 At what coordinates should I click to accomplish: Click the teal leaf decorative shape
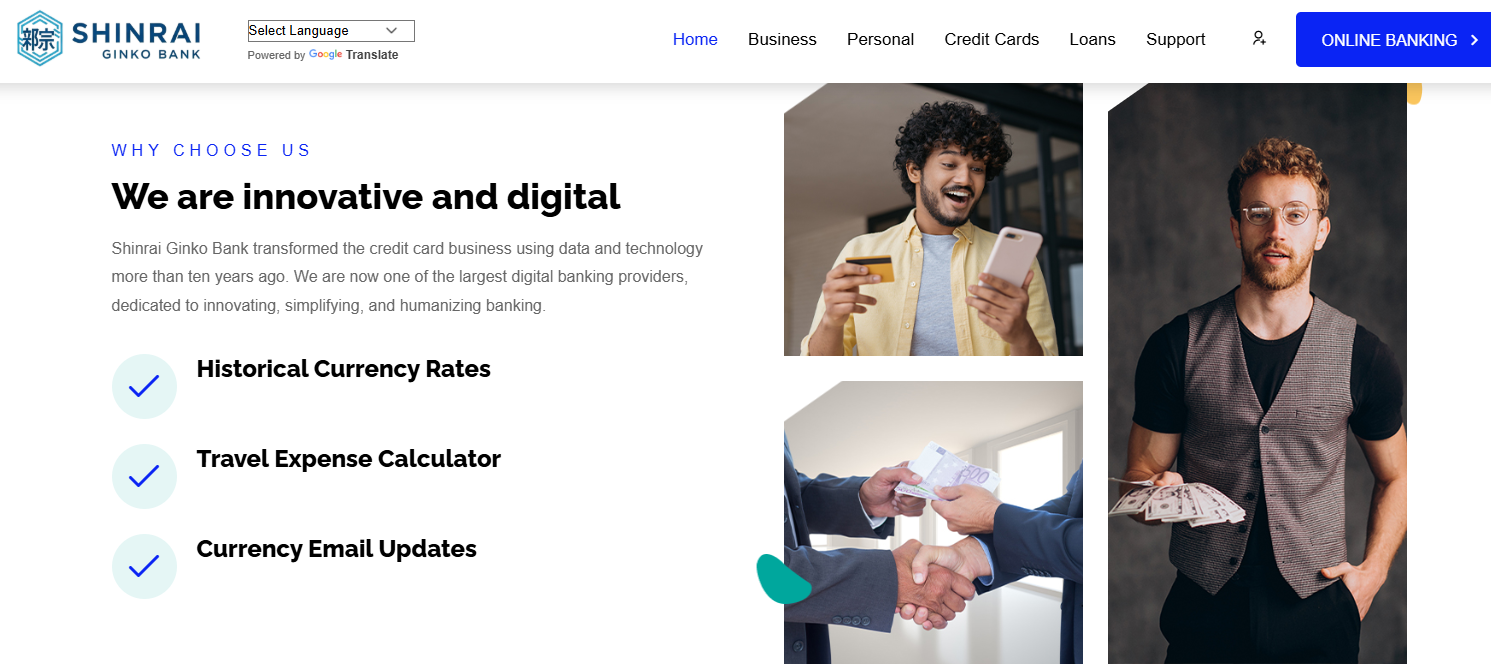pos(781,579)
